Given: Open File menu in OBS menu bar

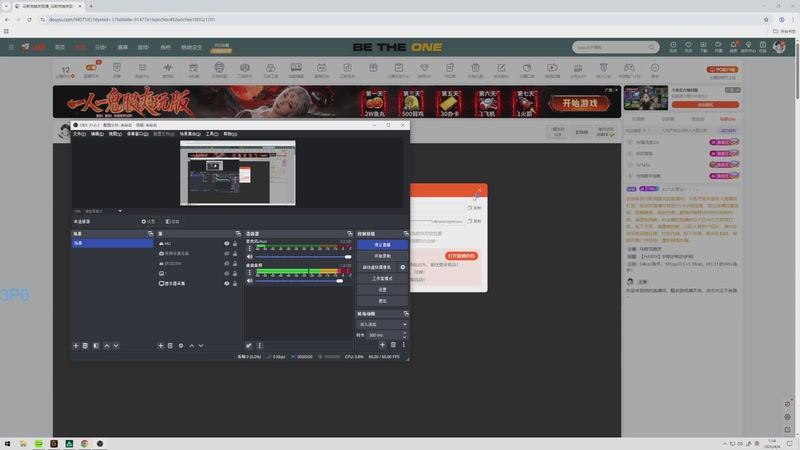Looking at the screenshot, I should point(79,134).
